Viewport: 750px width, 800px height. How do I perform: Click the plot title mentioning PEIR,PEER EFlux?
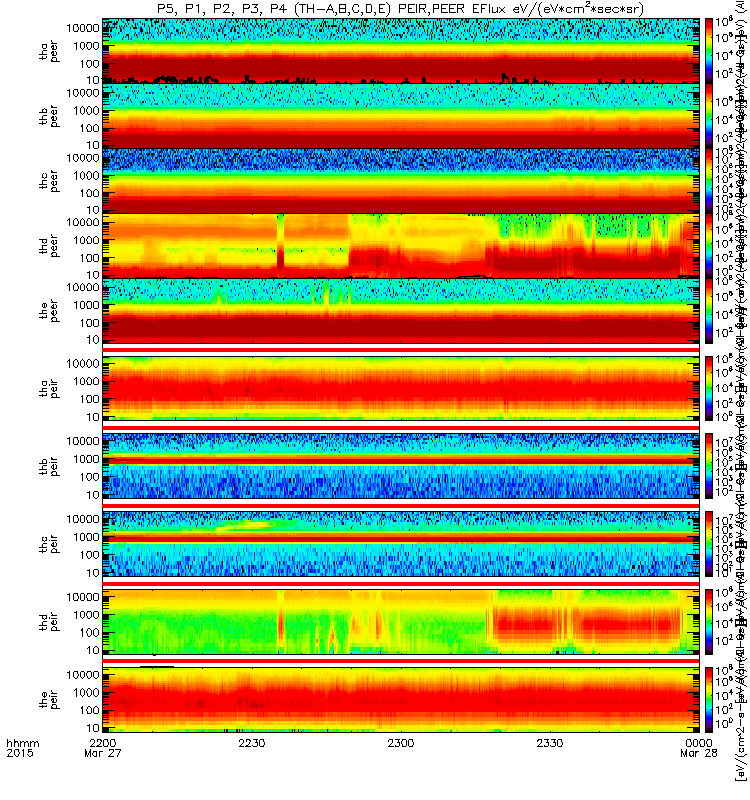click(401, 9)
